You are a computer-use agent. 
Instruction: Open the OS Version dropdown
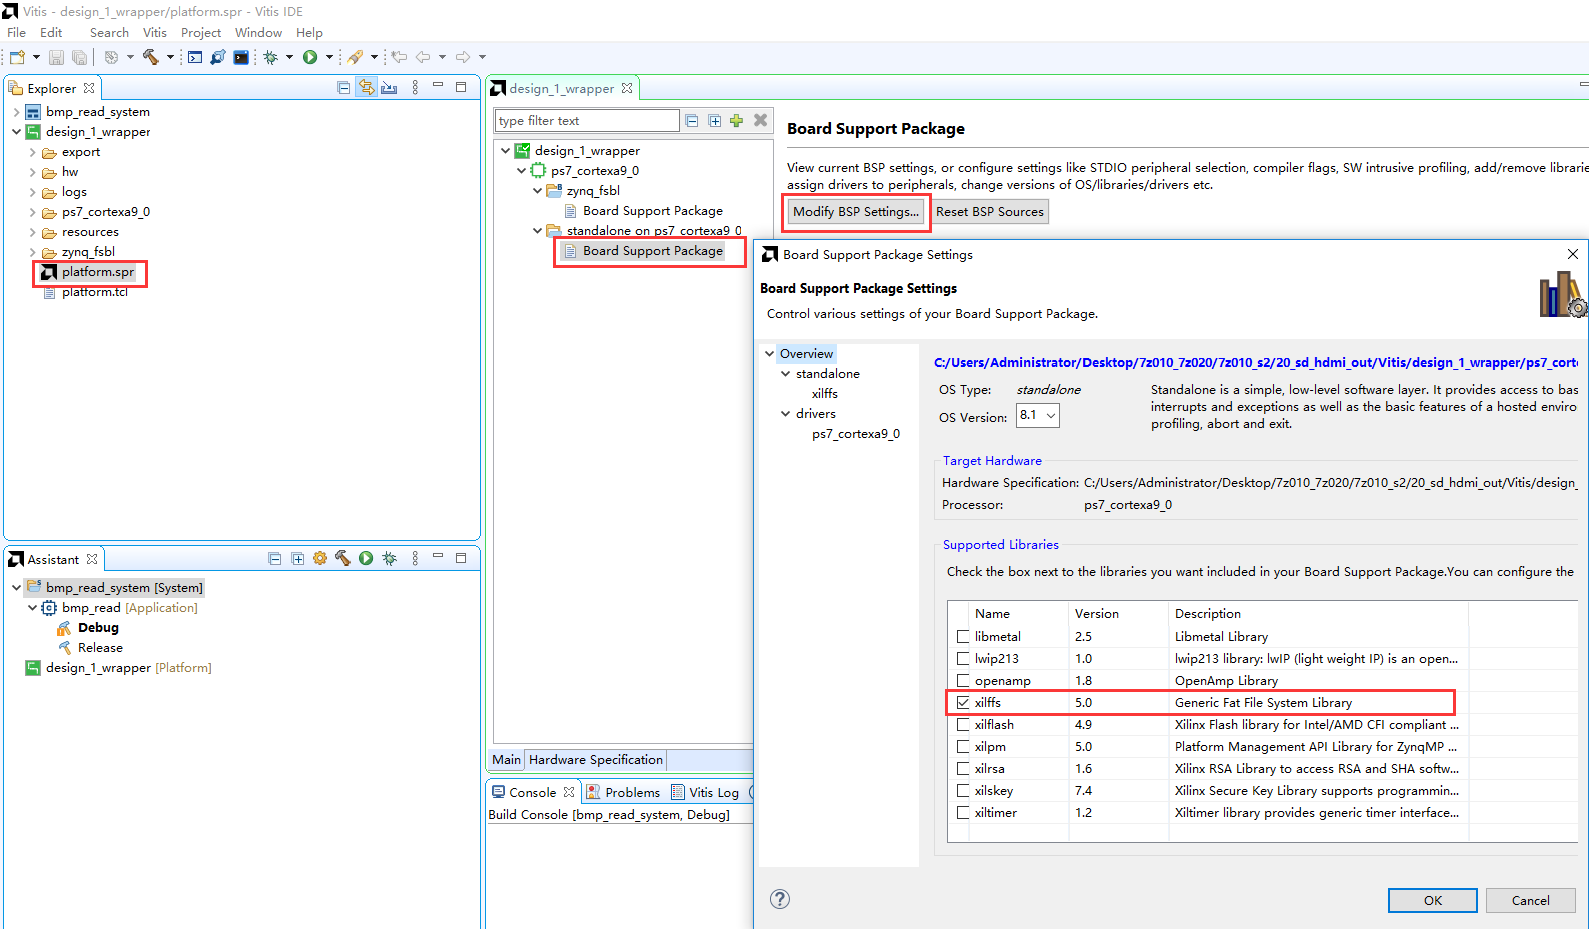[1038, 415]
